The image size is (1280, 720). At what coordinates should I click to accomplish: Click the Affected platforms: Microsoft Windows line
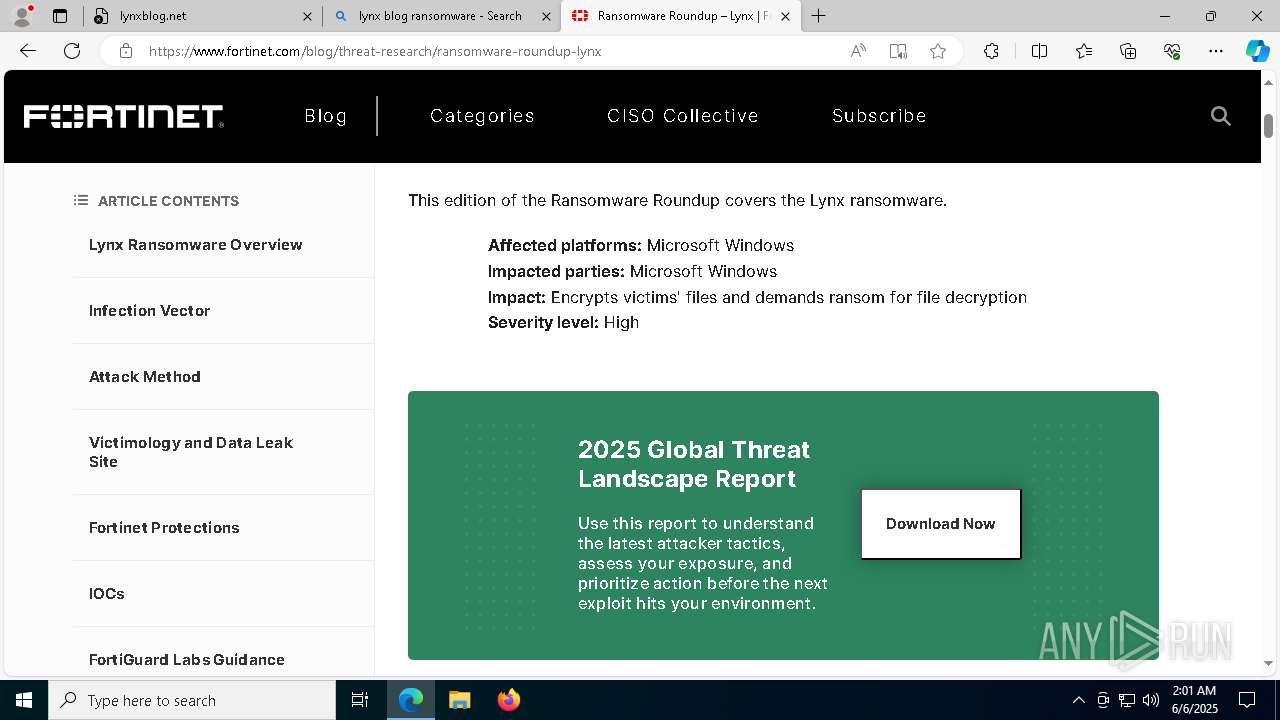coord(641,245)
